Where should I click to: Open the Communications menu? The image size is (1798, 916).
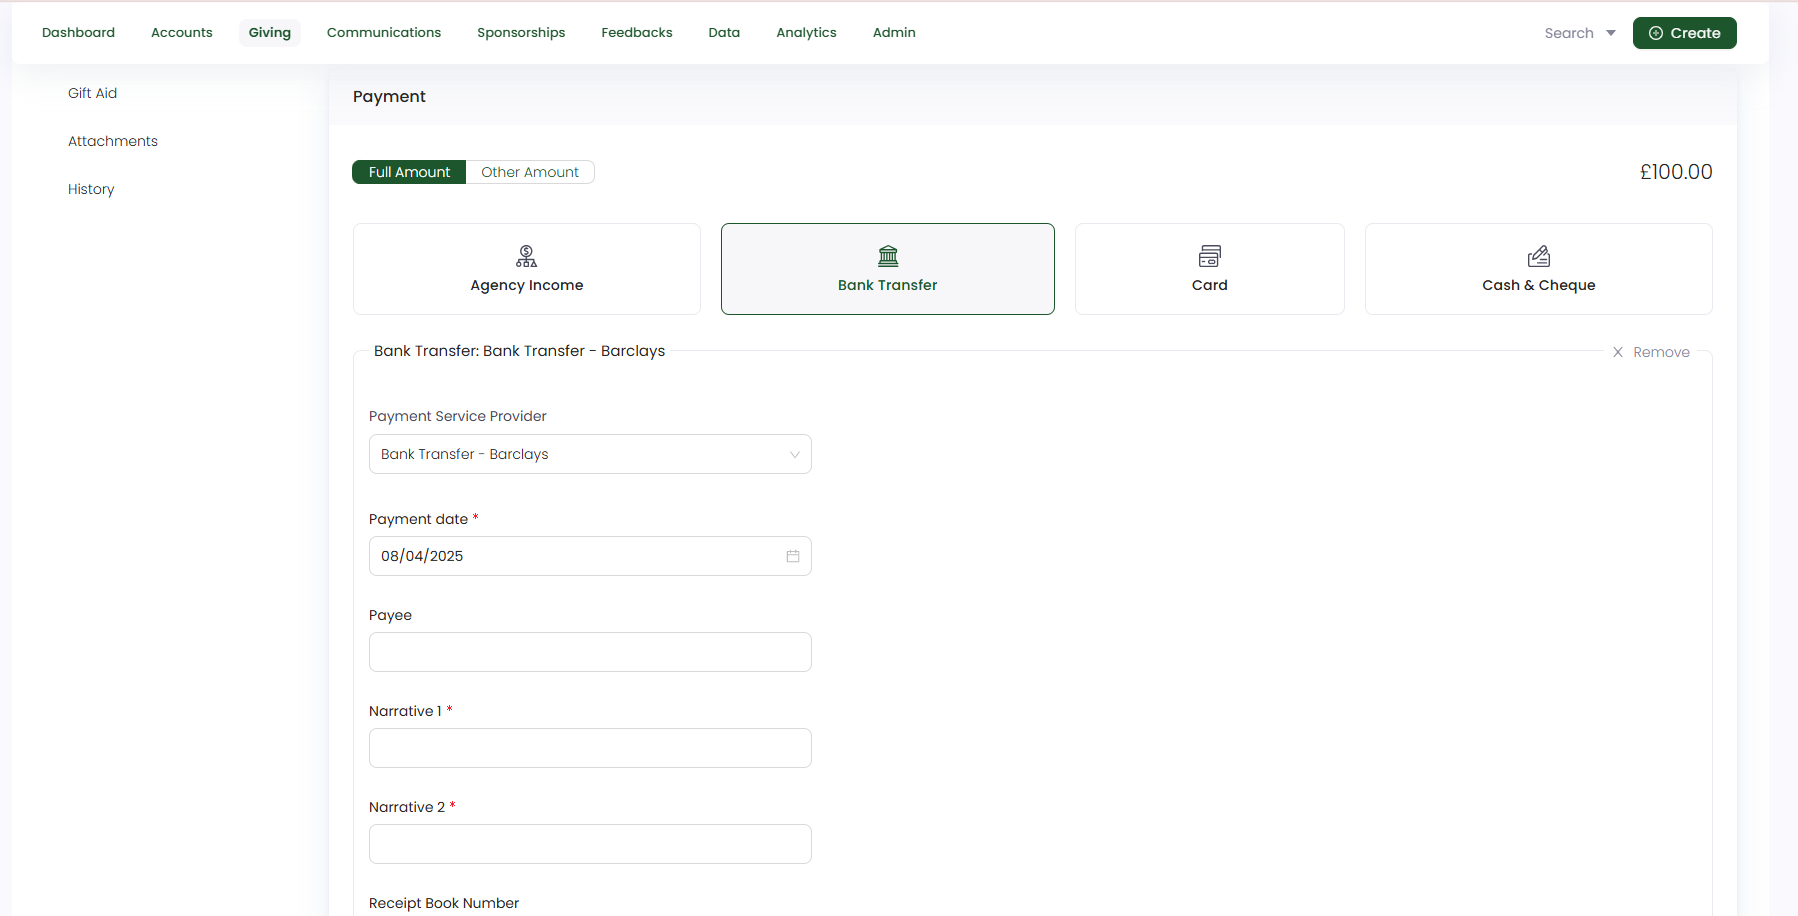(384, 33)
